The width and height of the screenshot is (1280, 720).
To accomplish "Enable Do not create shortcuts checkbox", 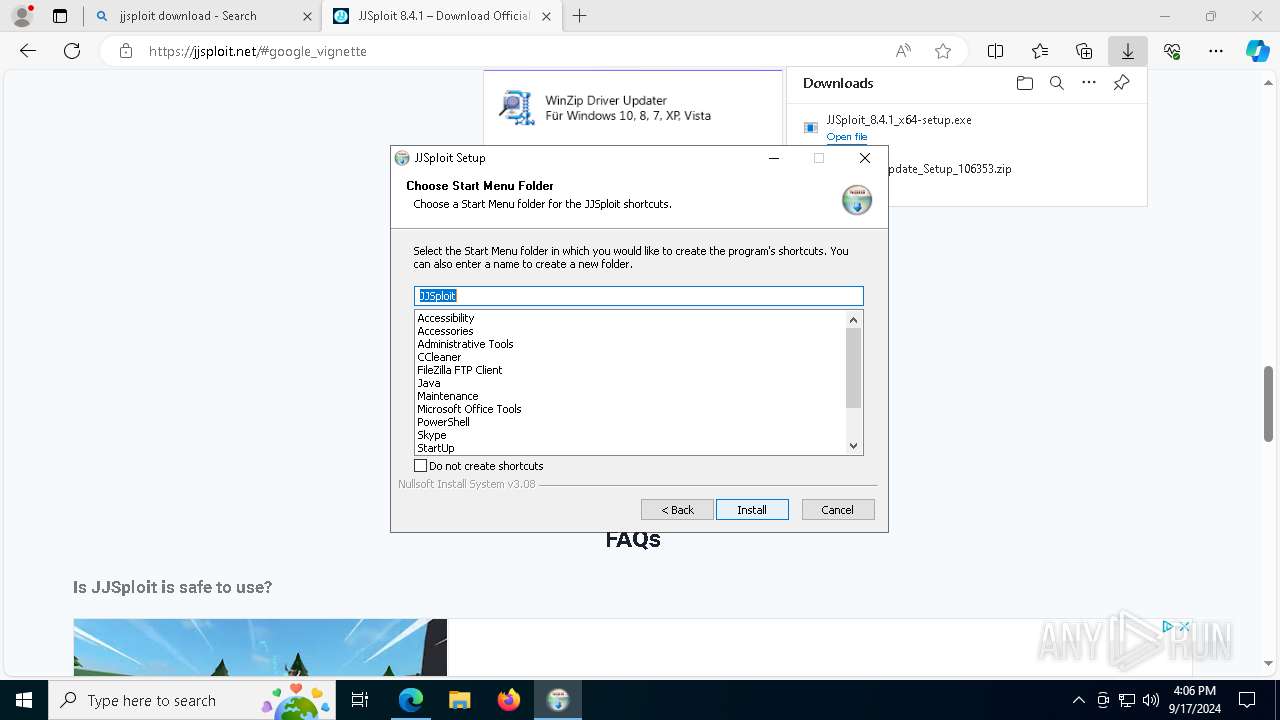I will pyautogui.click(x=421, y=466).
